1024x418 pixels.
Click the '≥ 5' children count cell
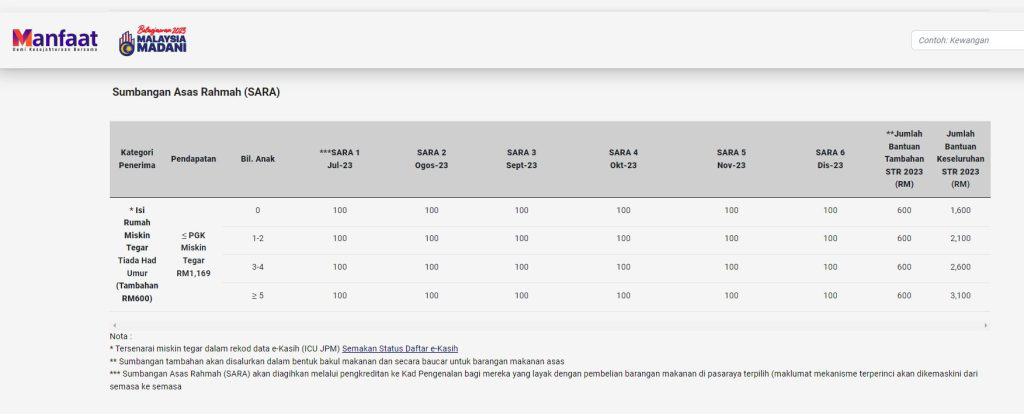[257, 295]
